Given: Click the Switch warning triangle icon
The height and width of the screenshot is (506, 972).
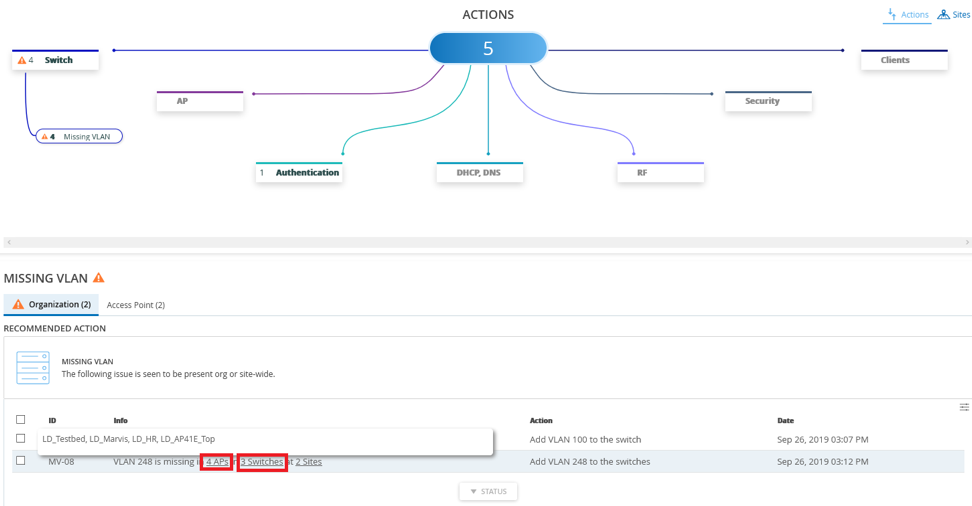Looking at the screenshot, I should 21,61.
